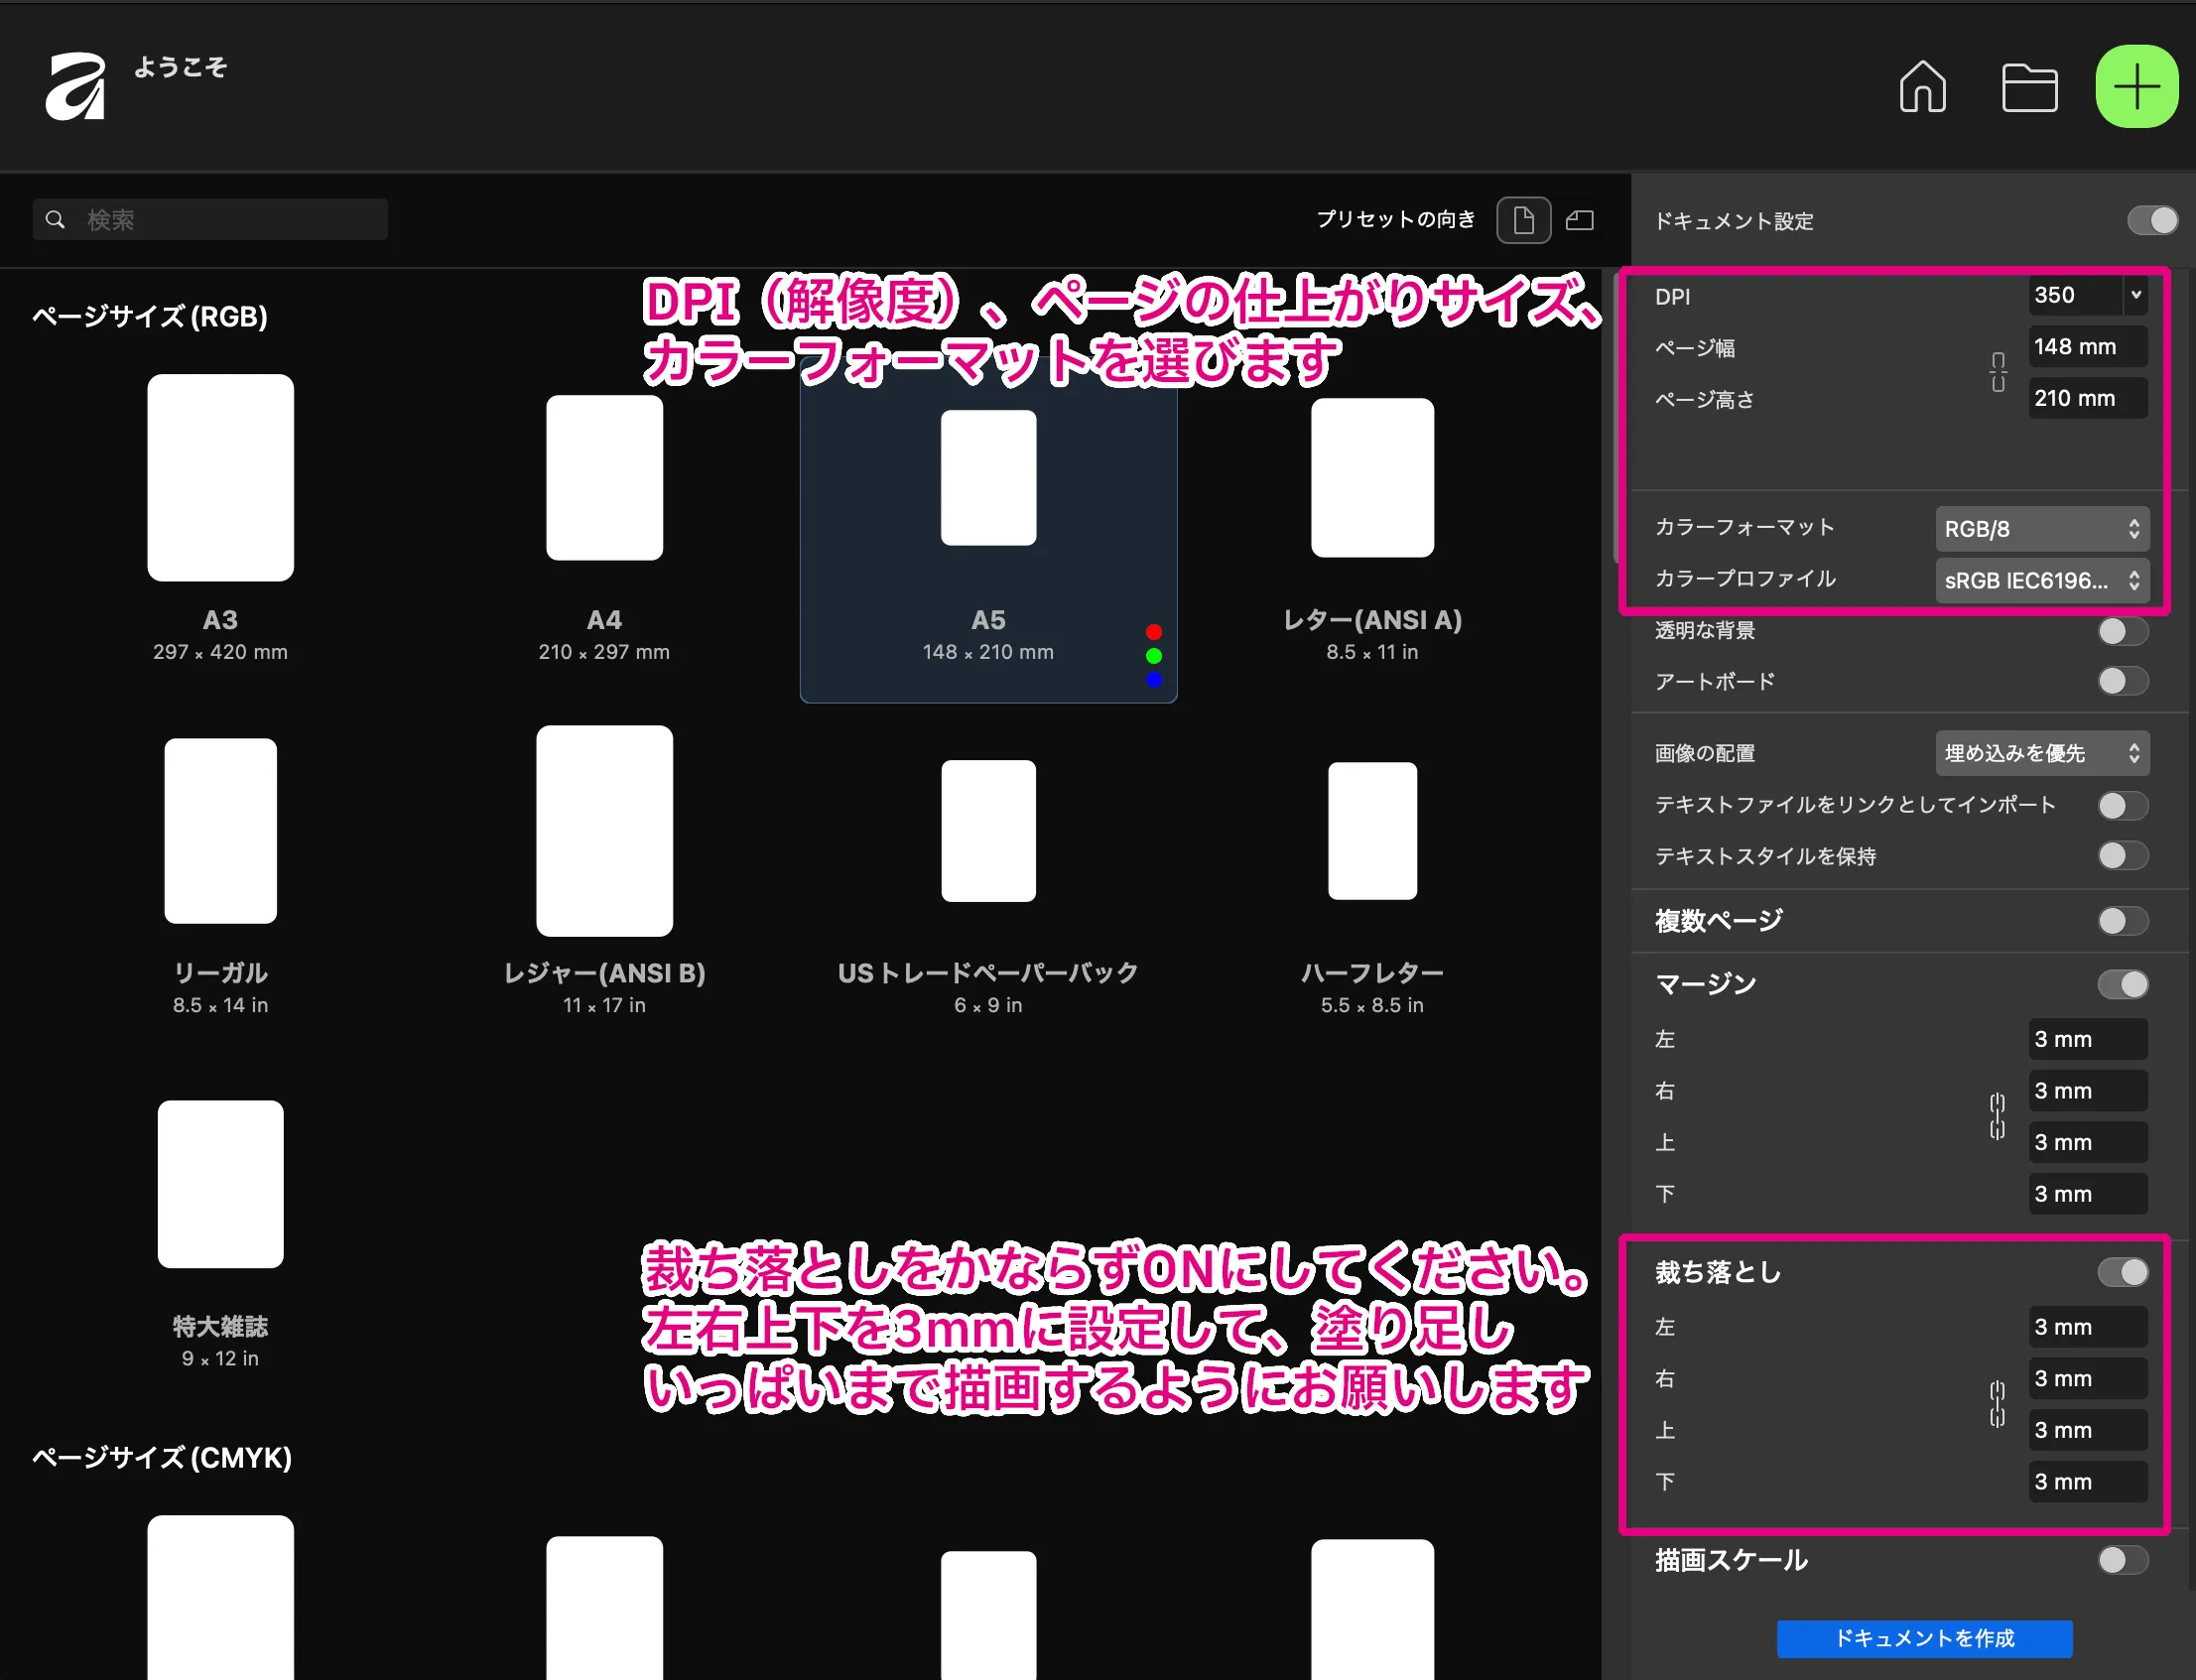Select landscape preset orientation icon

pos(1579,220)
